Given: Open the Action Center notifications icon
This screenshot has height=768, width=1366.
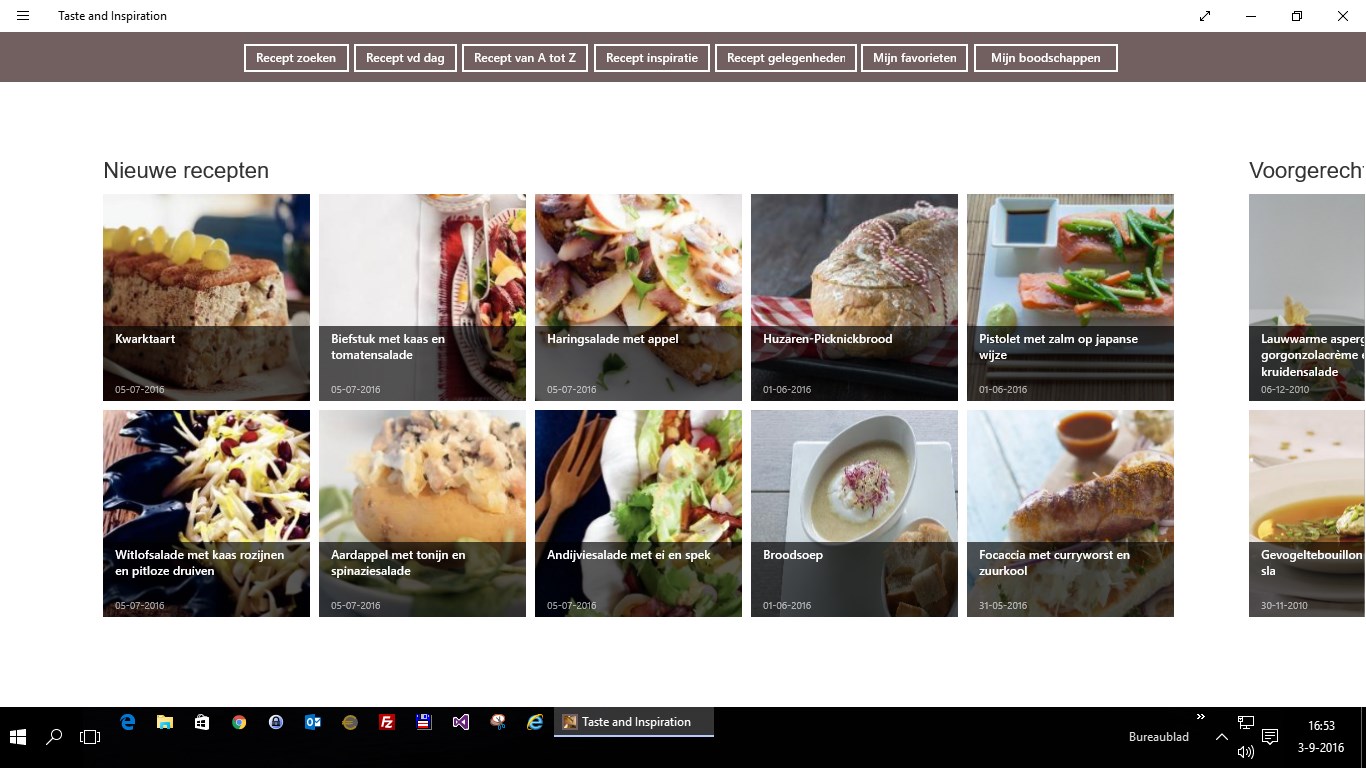Looking at the screenshot, I should pyautogui.click(x=1270, y=737).
